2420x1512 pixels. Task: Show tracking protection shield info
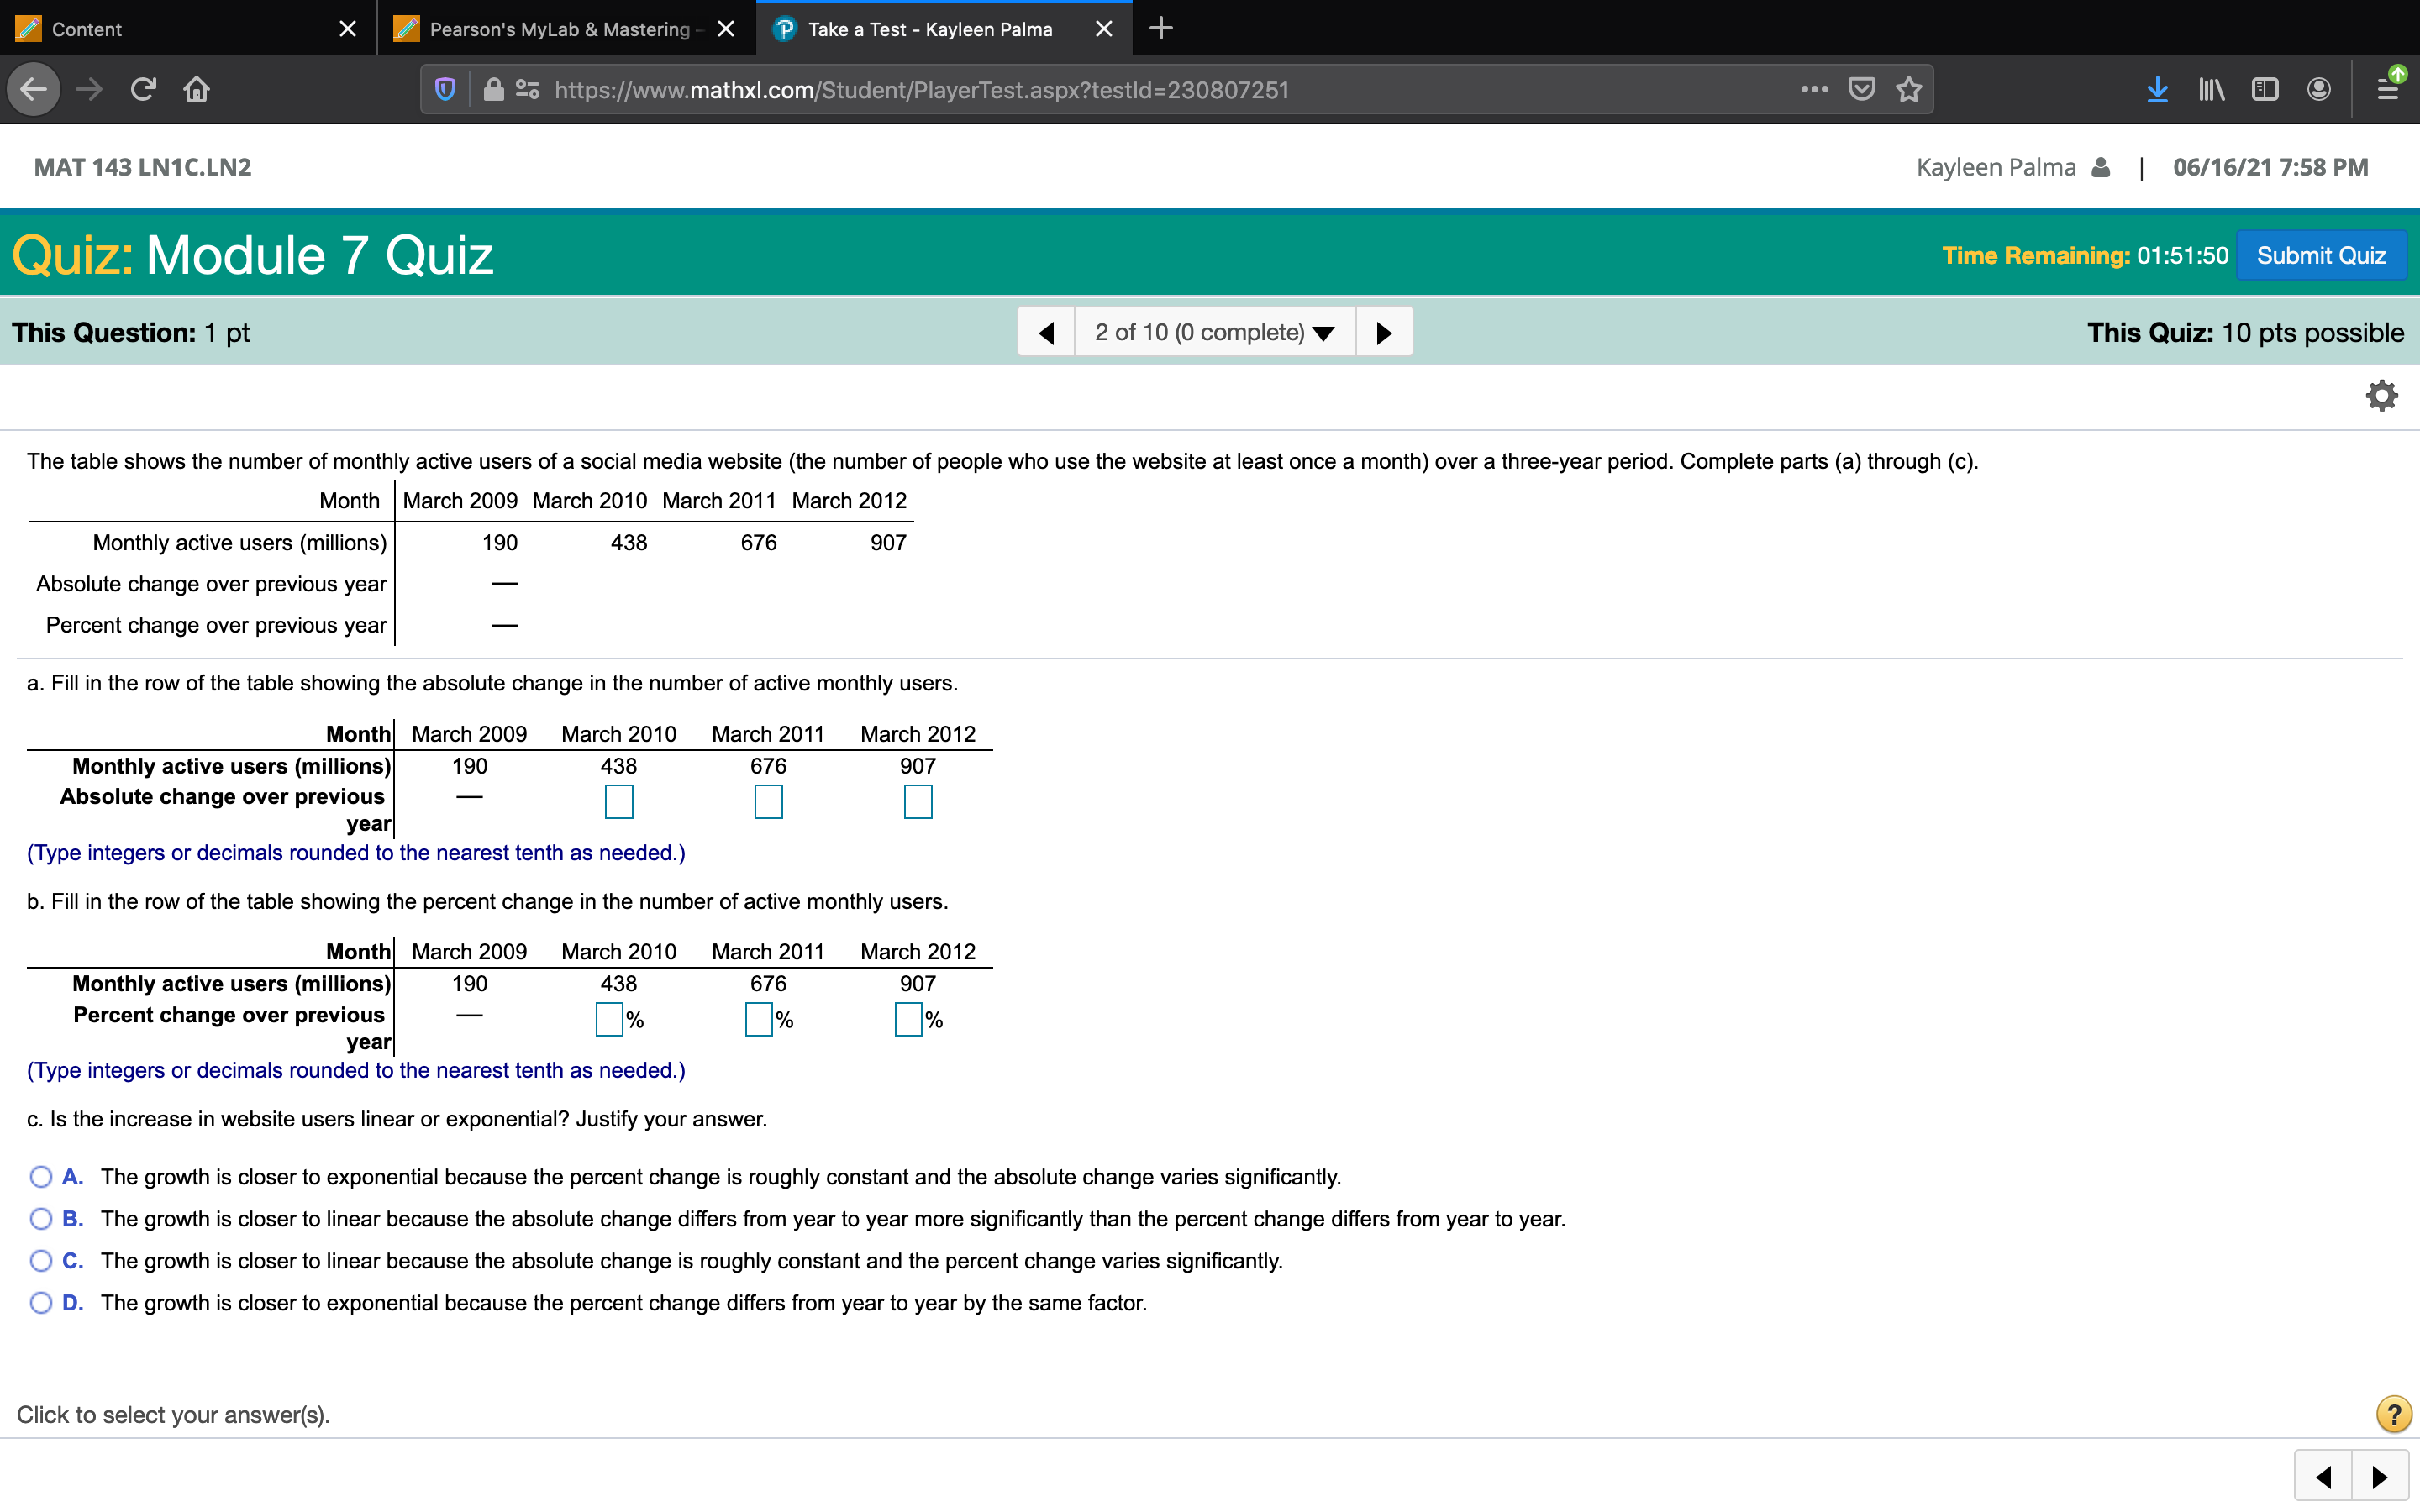[446, 90]
